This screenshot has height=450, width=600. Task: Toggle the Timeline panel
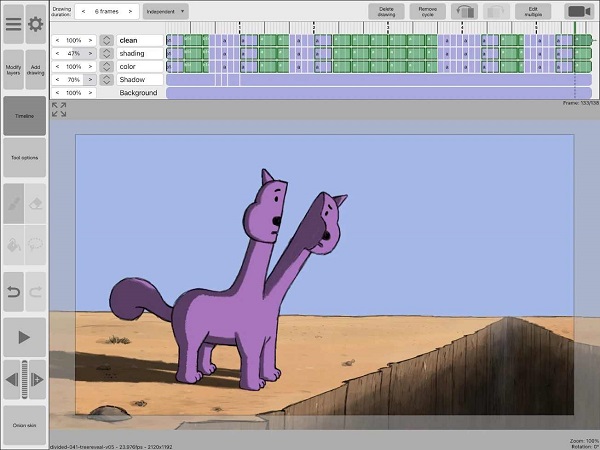pos(24,116)
